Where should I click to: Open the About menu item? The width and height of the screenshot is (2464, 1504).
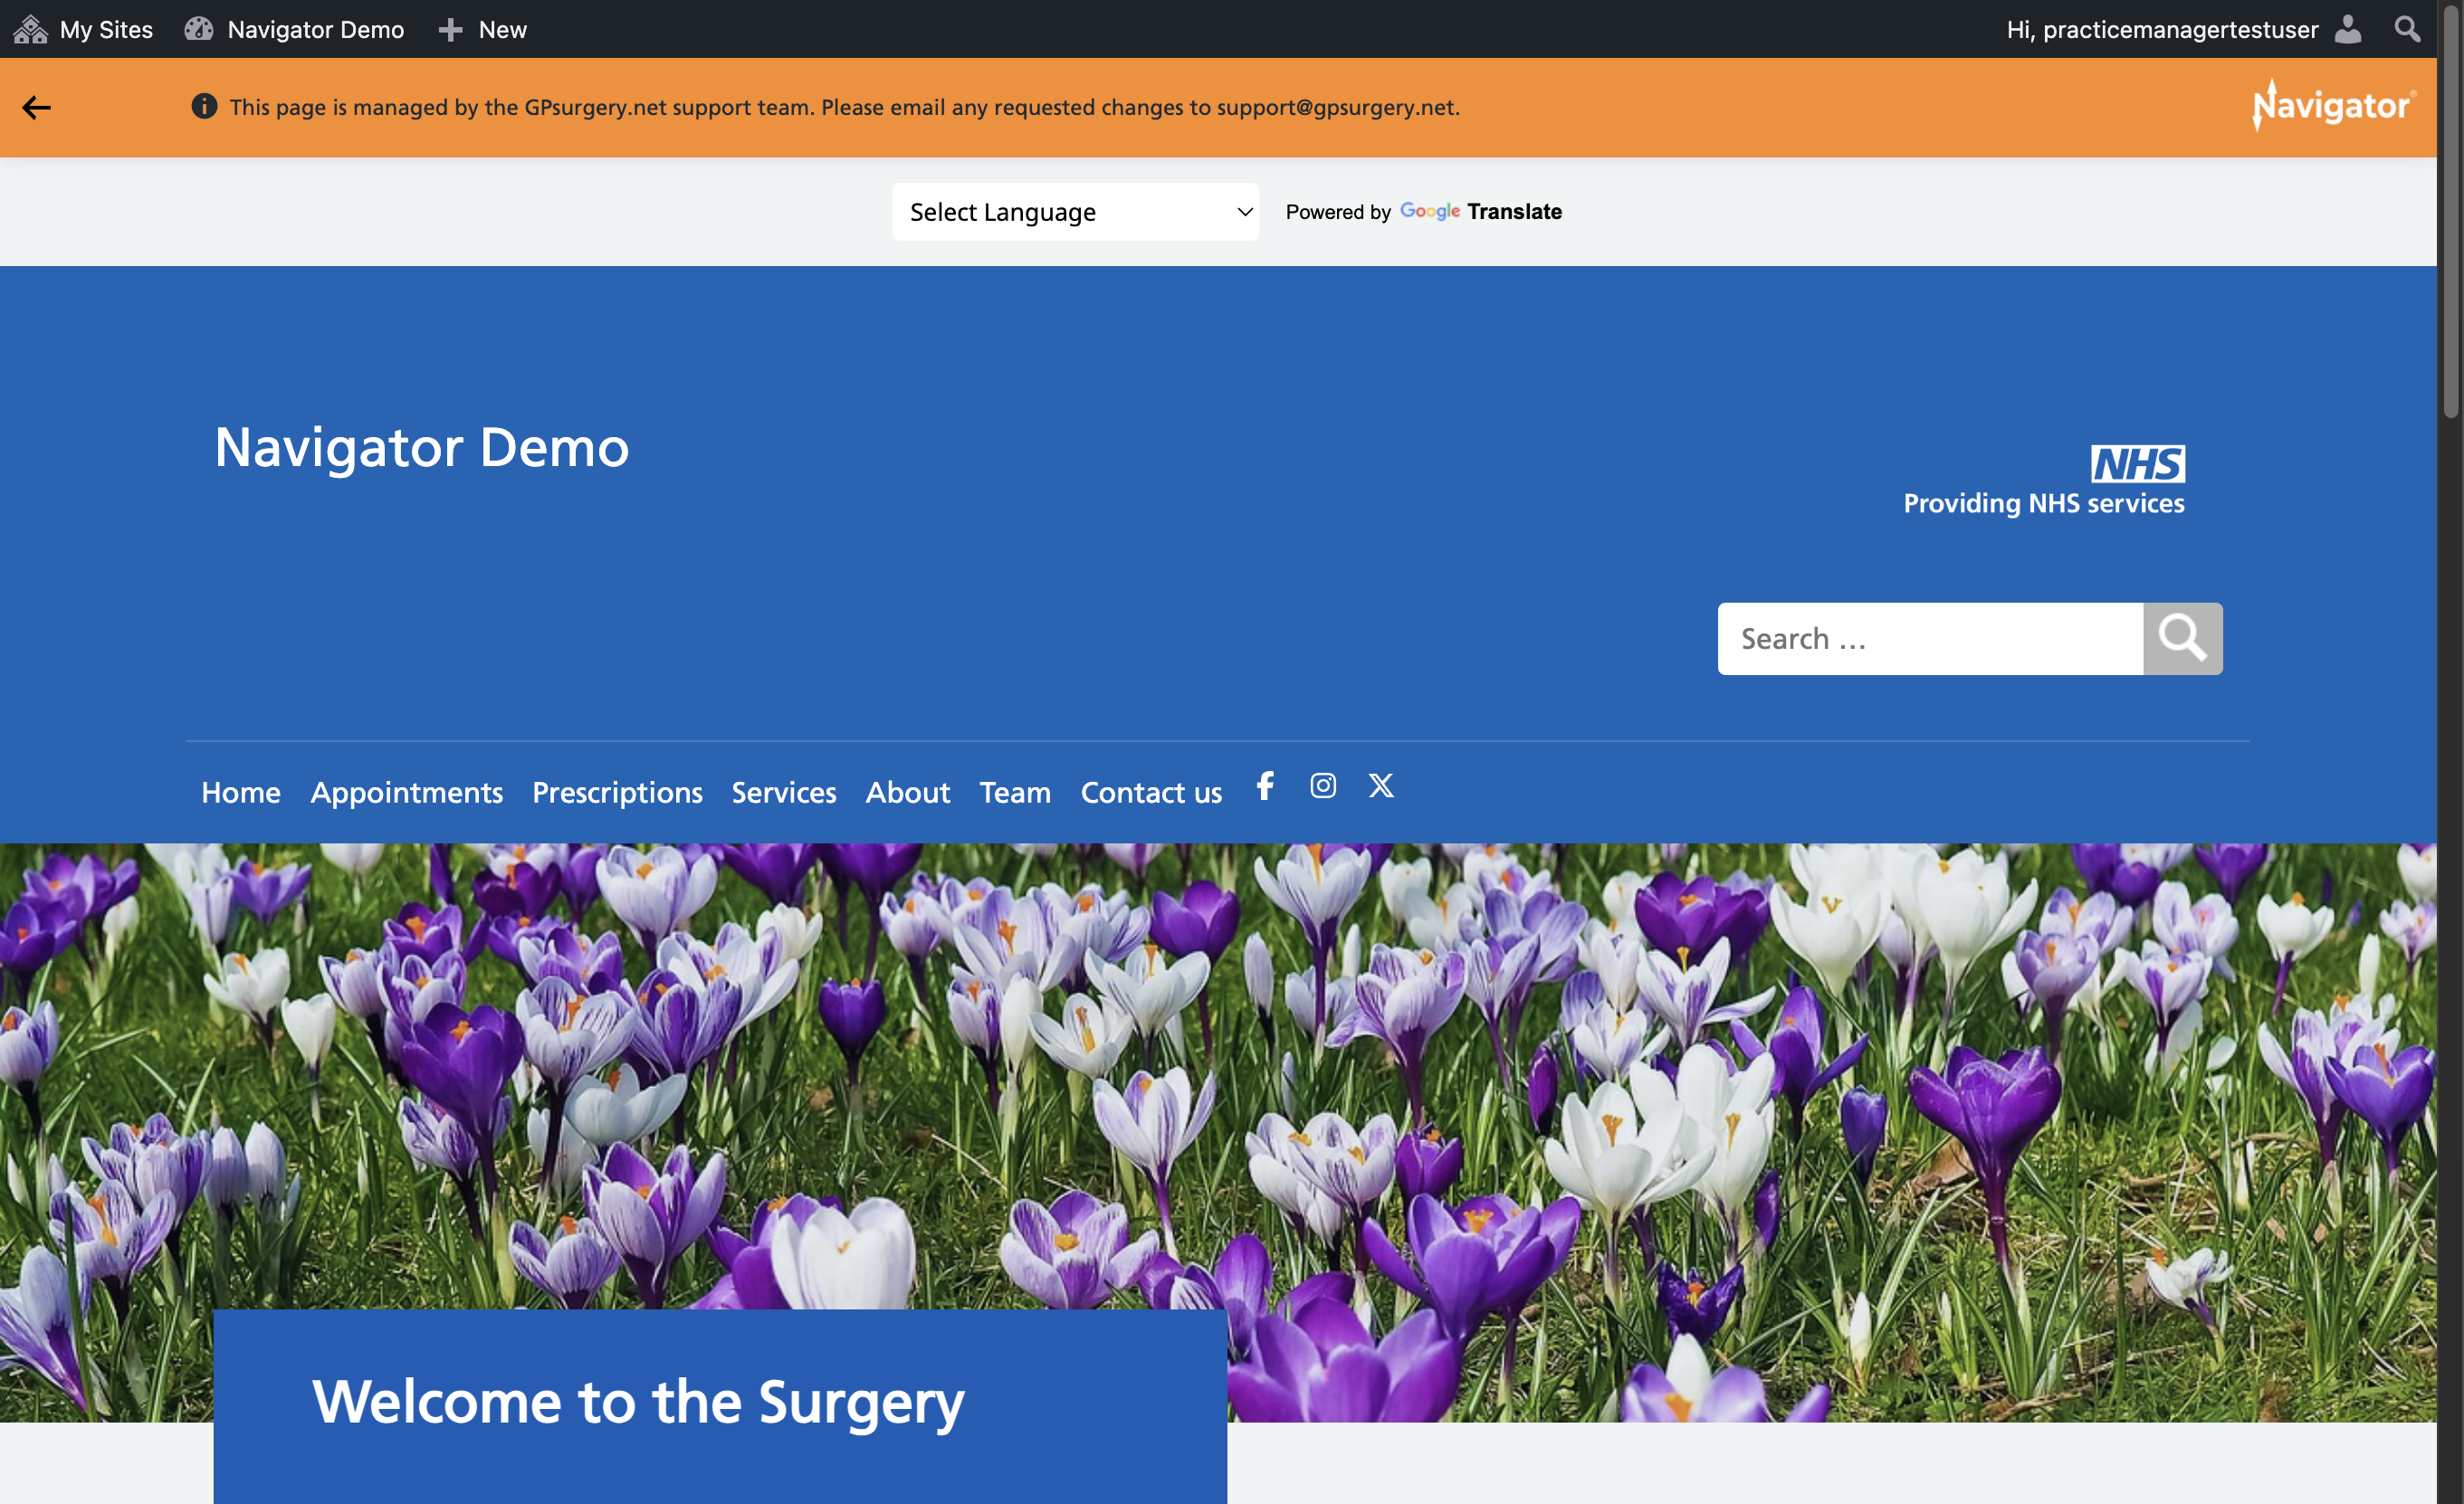[x=908, y=792]
